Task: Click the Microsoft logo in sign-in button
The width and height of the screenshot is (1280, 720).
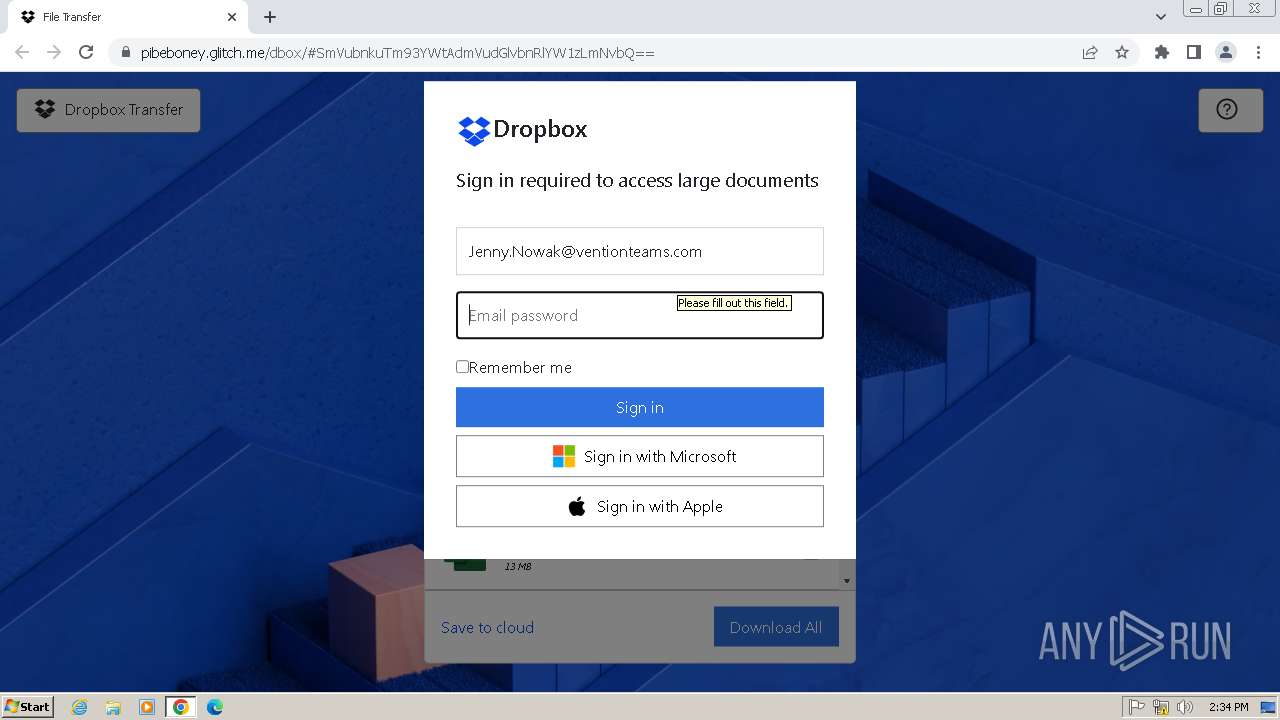Action: pos(564,456)
